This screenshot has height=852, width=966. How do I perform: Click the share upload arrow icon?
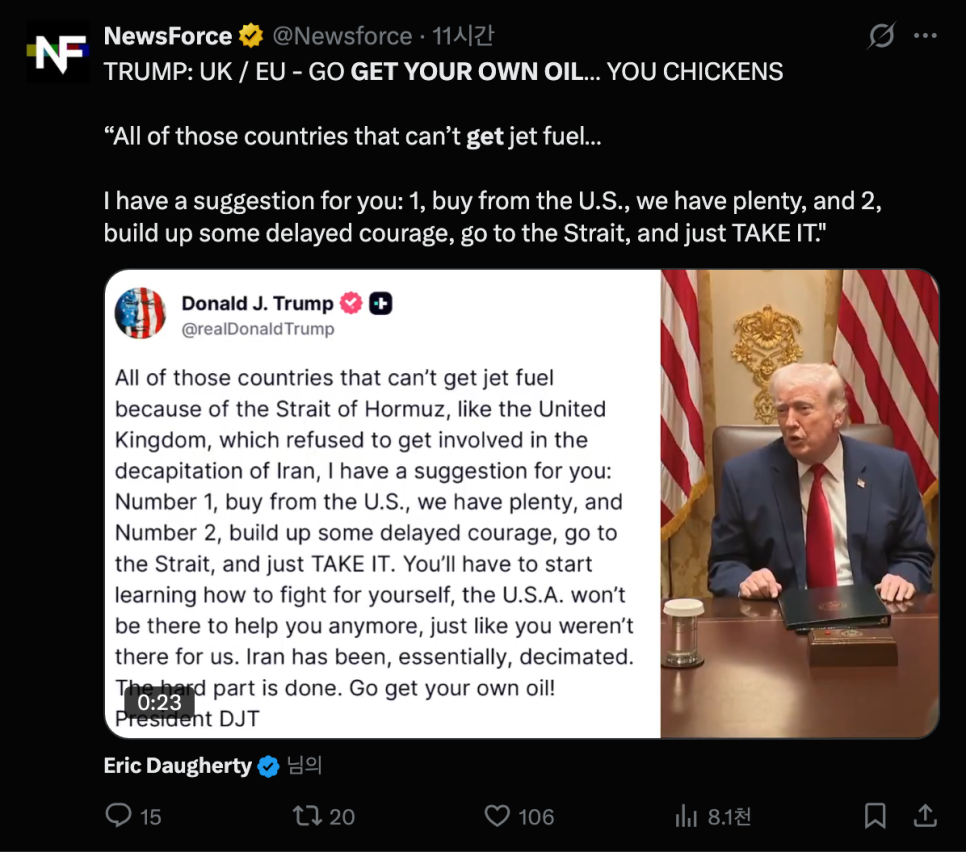(925, 816)
